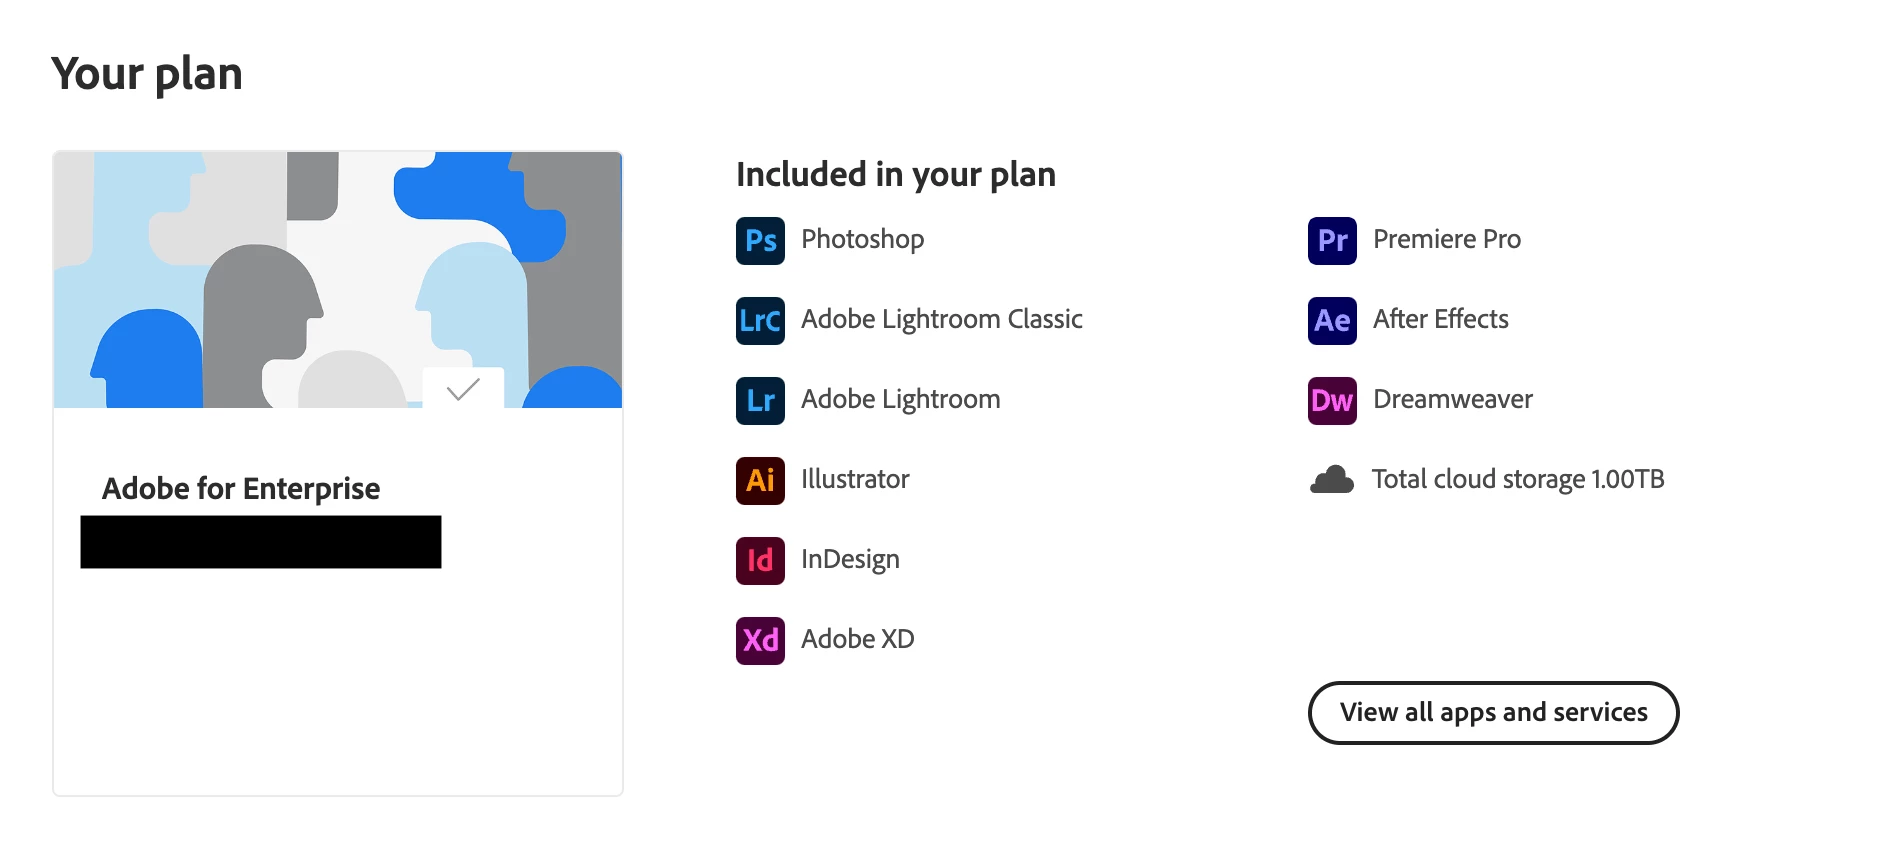Viewport: 1900px width, 842px height.
Task: Click the Dreamweaver label
Action: click(1452, 399)
